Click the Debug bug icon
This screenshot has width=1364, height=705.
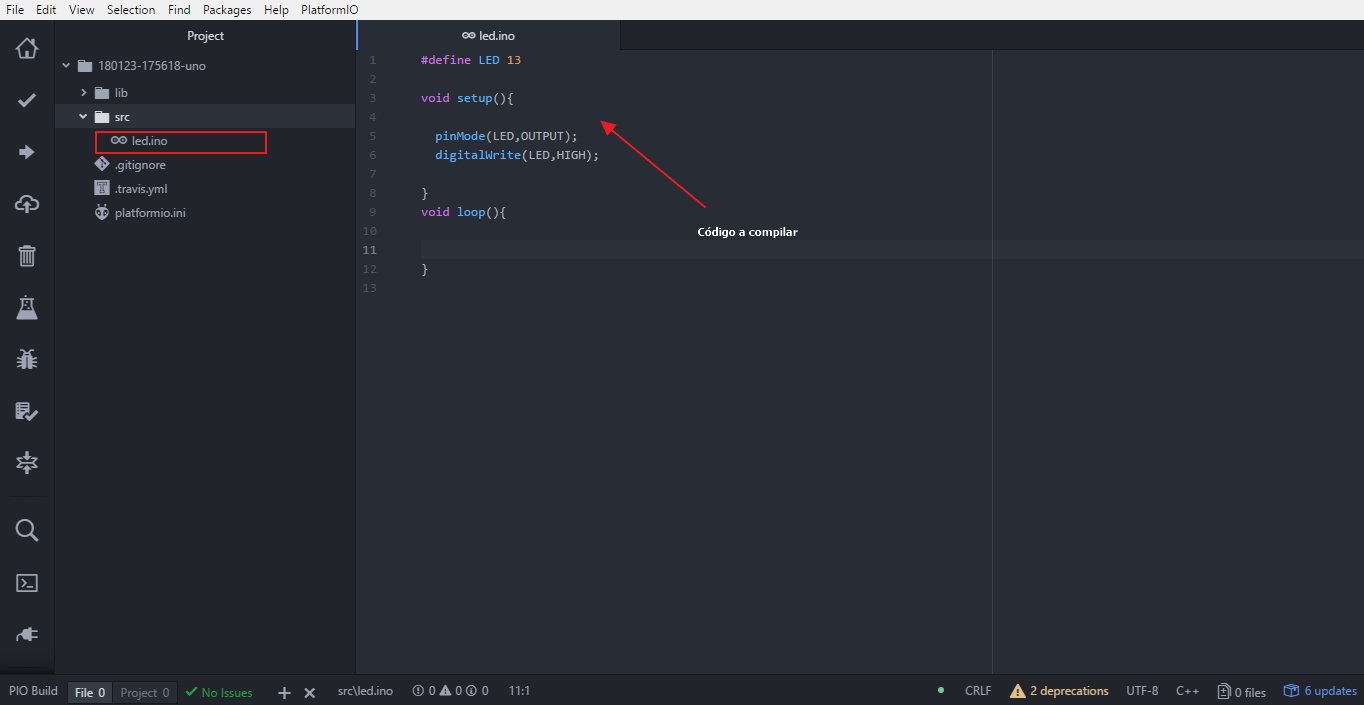click(27, 359)
